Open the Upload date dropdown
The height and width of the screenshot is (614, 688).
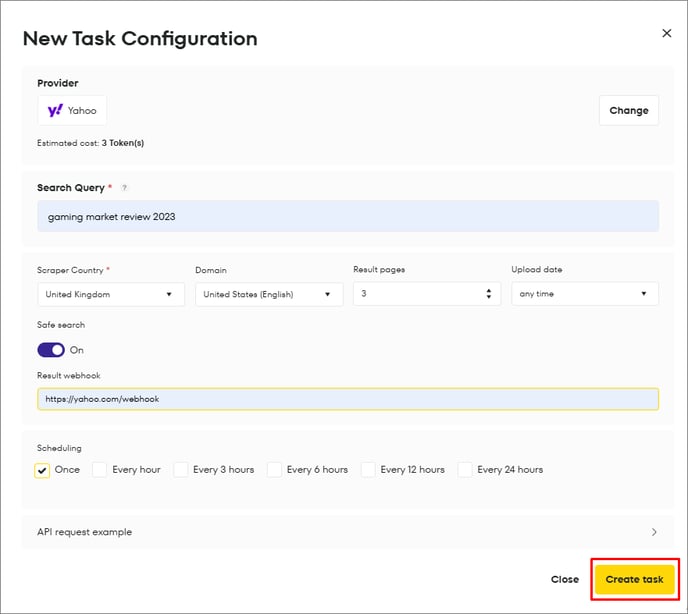pyautogui.click(x=584, y=294)
